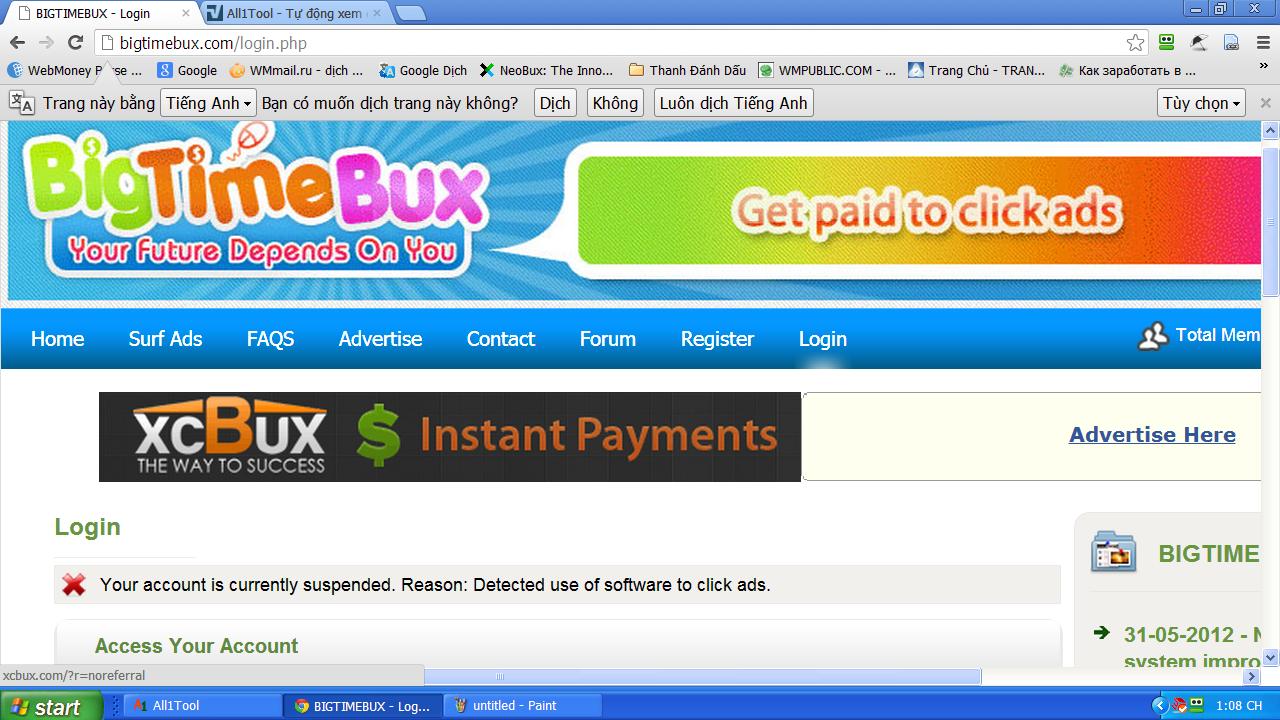
Task: Click the Không button in translate bar
Action: [615, 103]
